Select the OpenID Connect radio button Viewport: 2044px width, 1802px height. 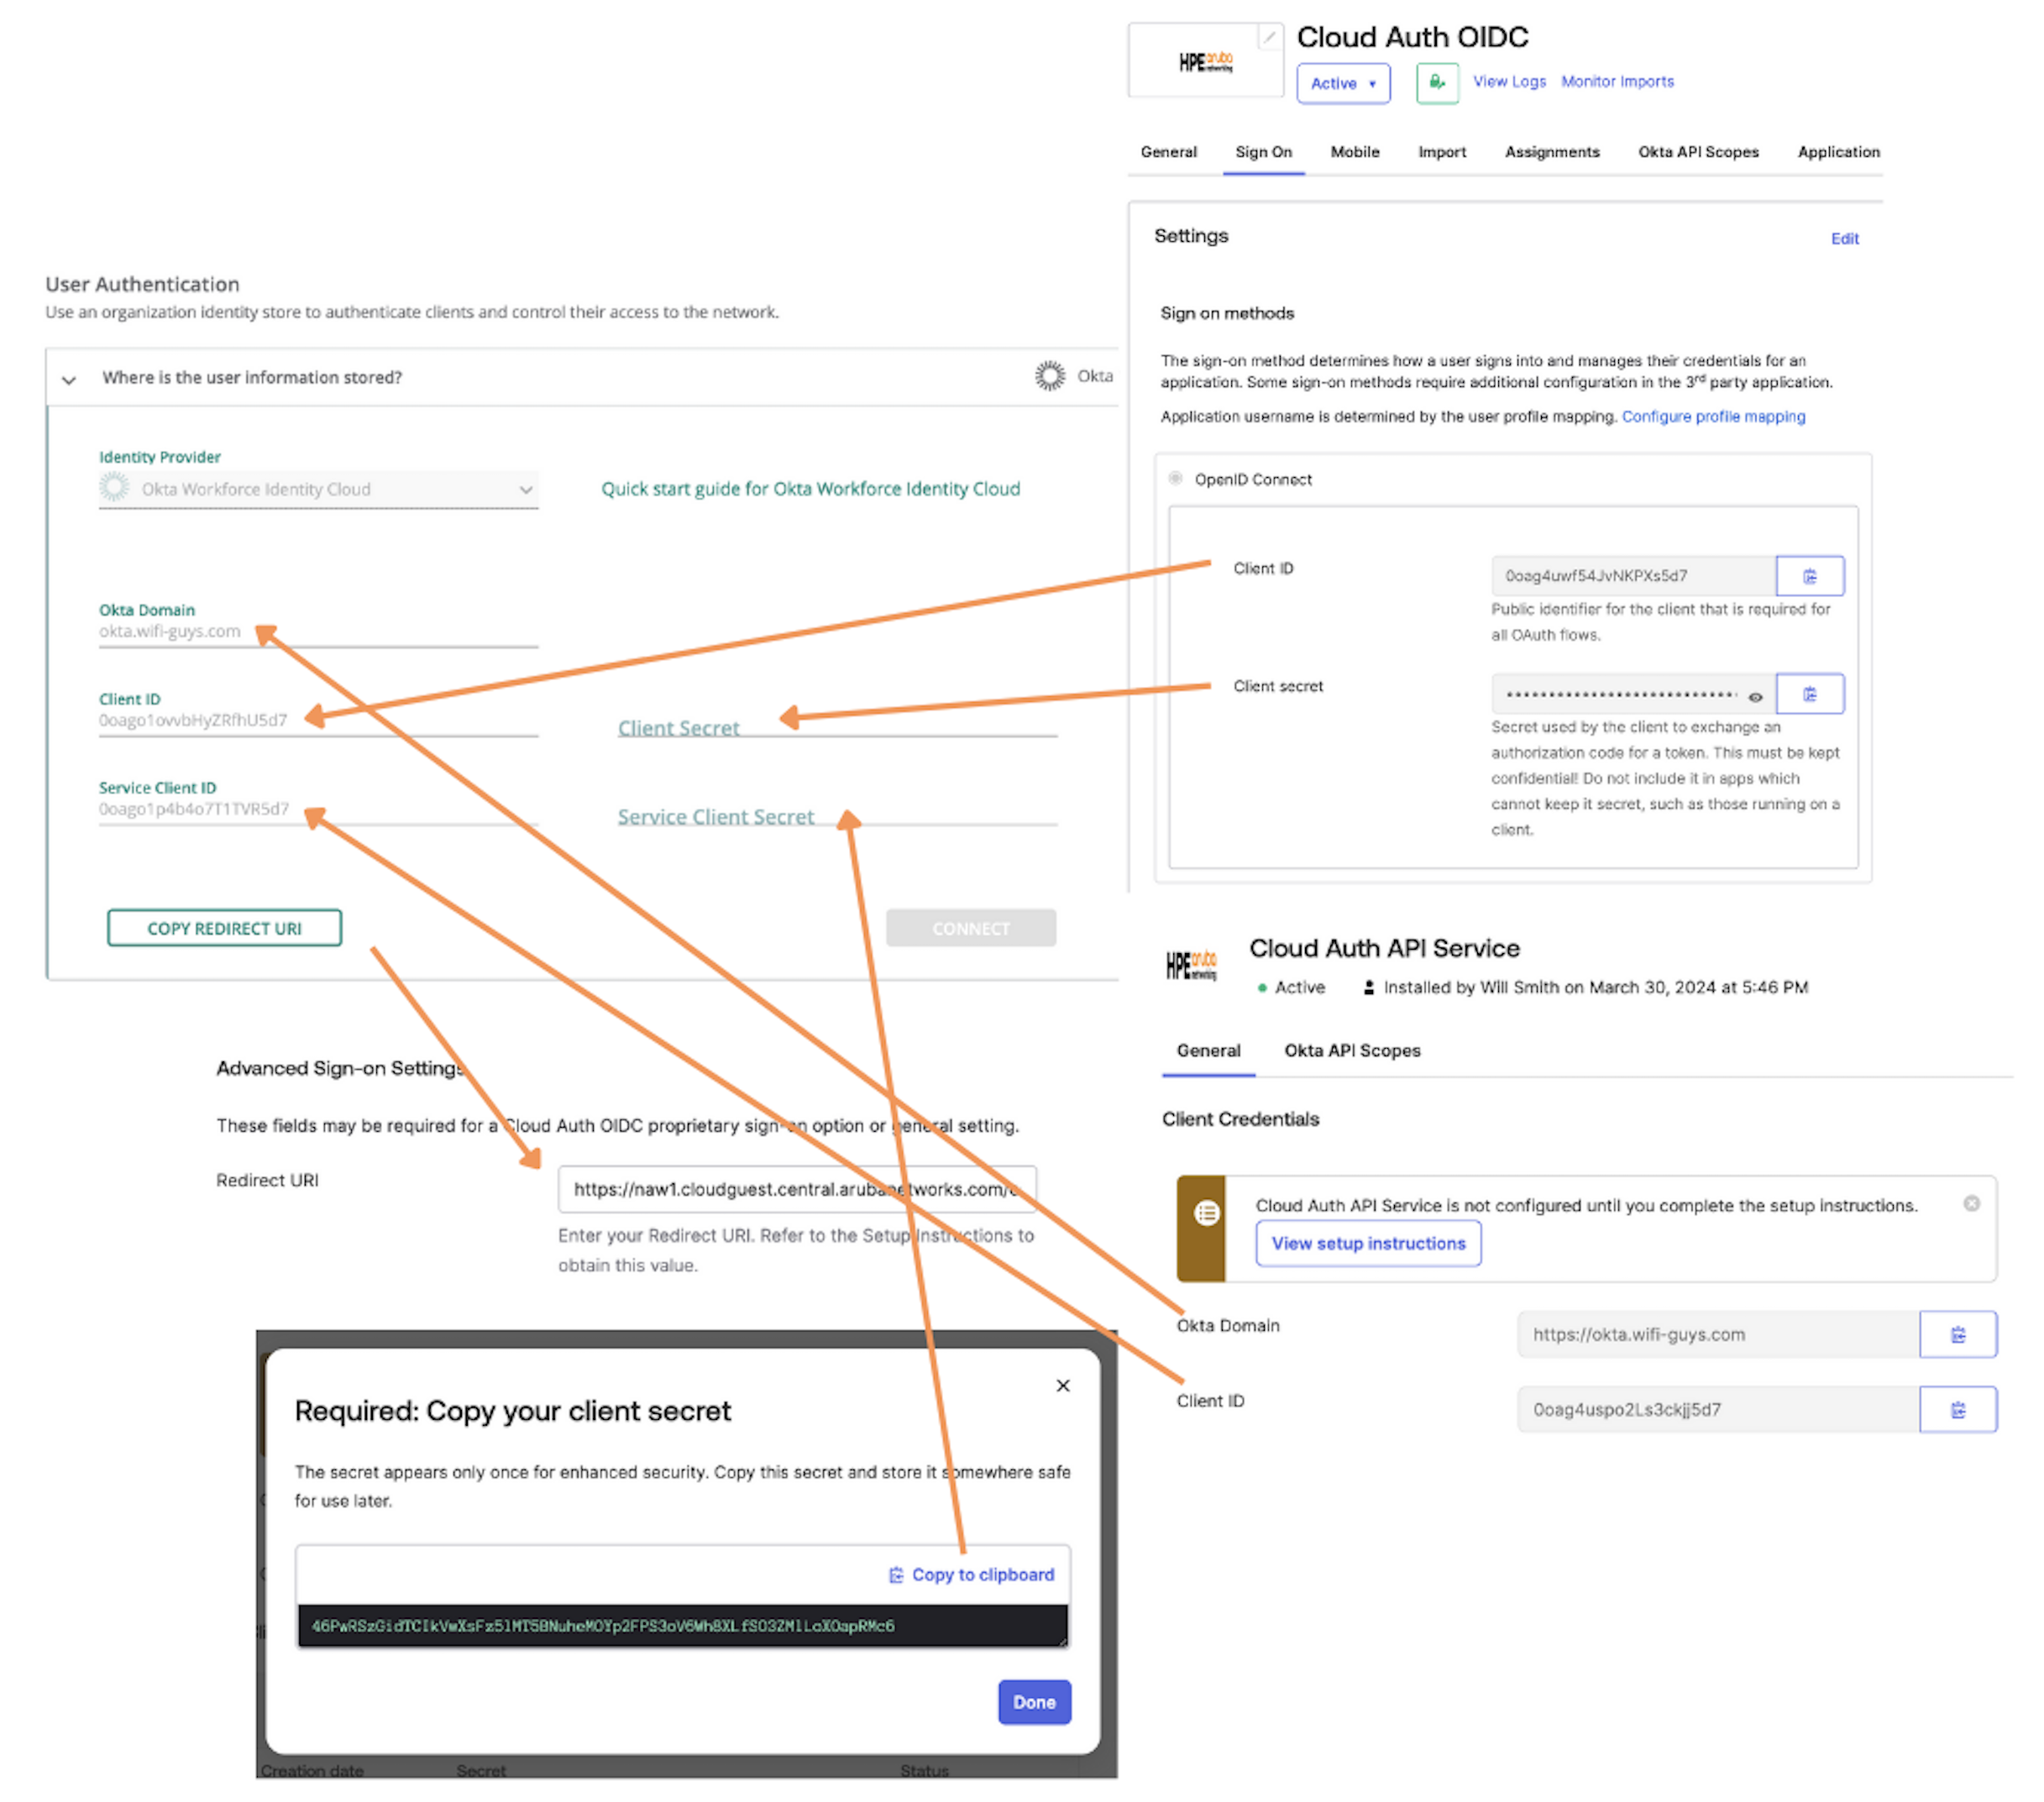1175,479
